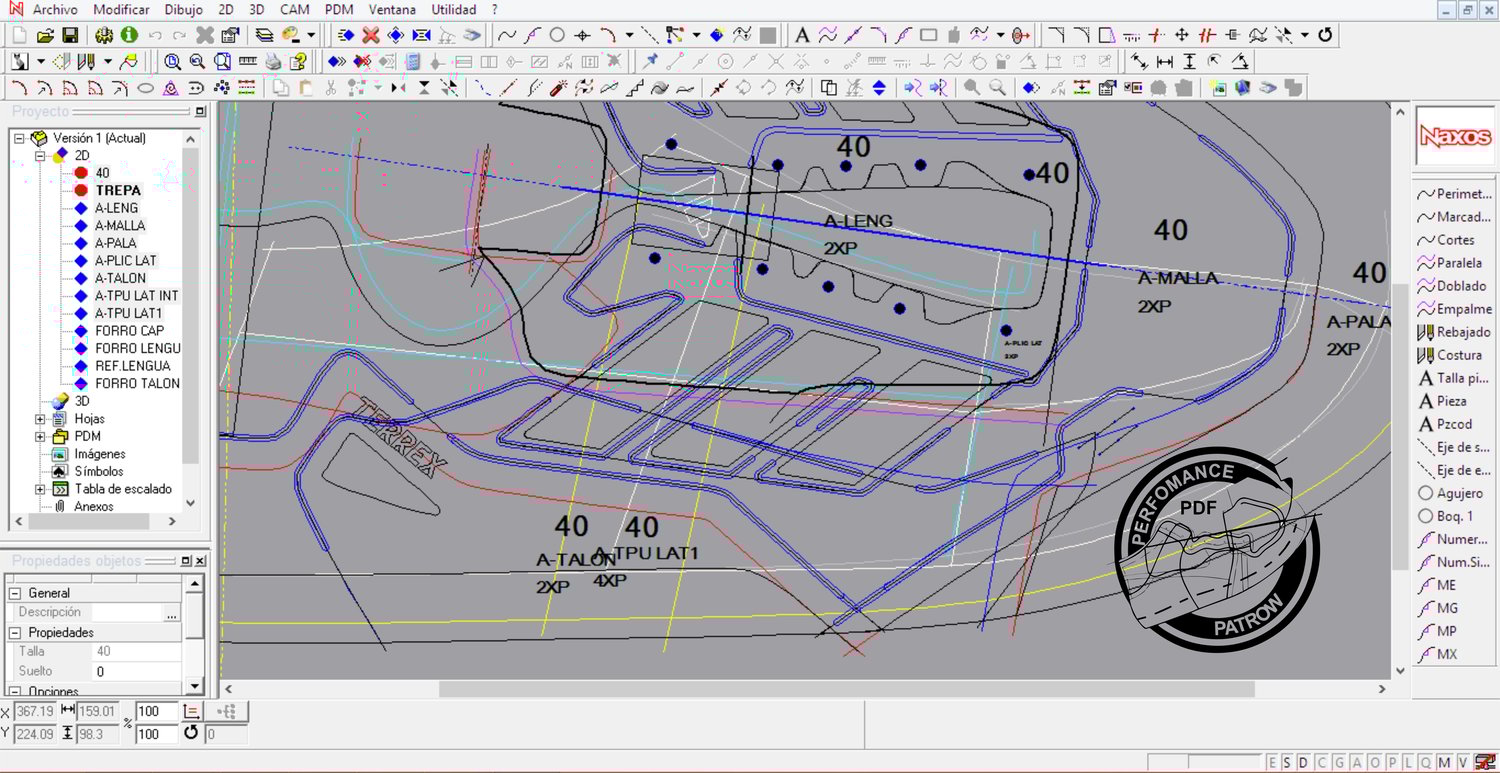This screenshot has height=773, width=1500.
Task: Toggle the E status bar indicator
Action: [x=1272, y=763]
